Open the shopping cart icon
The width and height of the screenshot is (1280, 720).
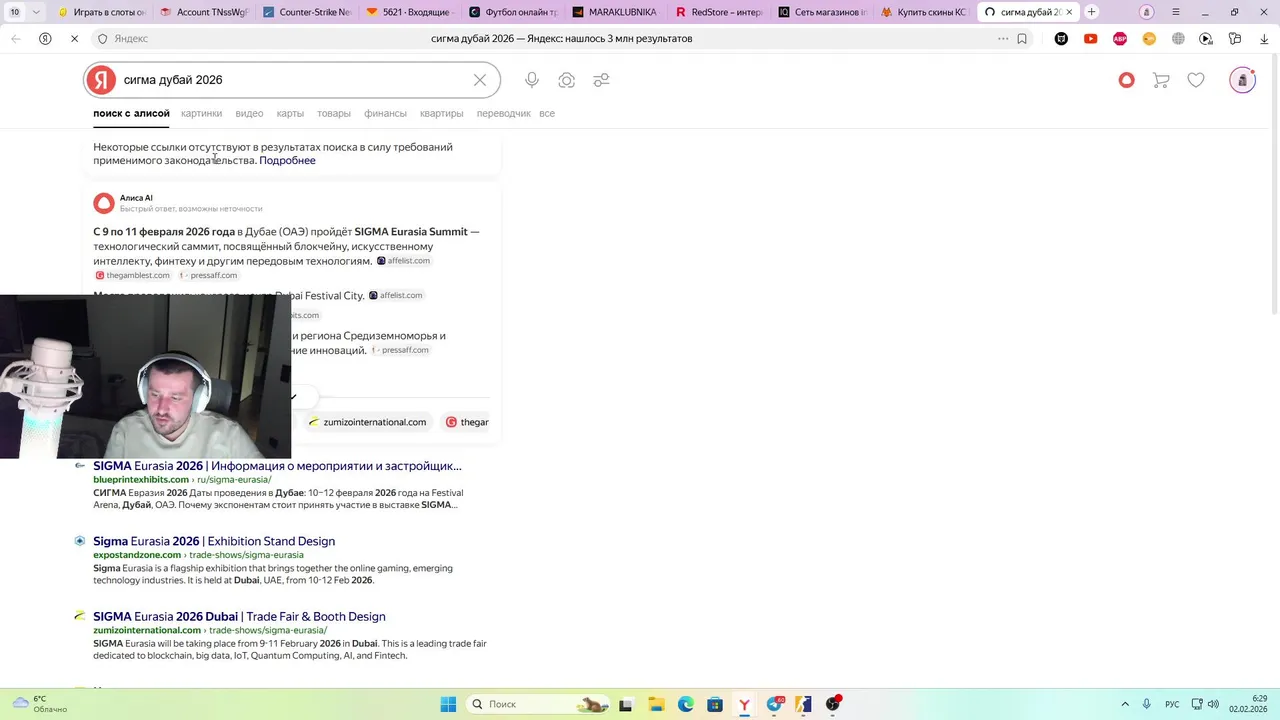click(1161, 80)
